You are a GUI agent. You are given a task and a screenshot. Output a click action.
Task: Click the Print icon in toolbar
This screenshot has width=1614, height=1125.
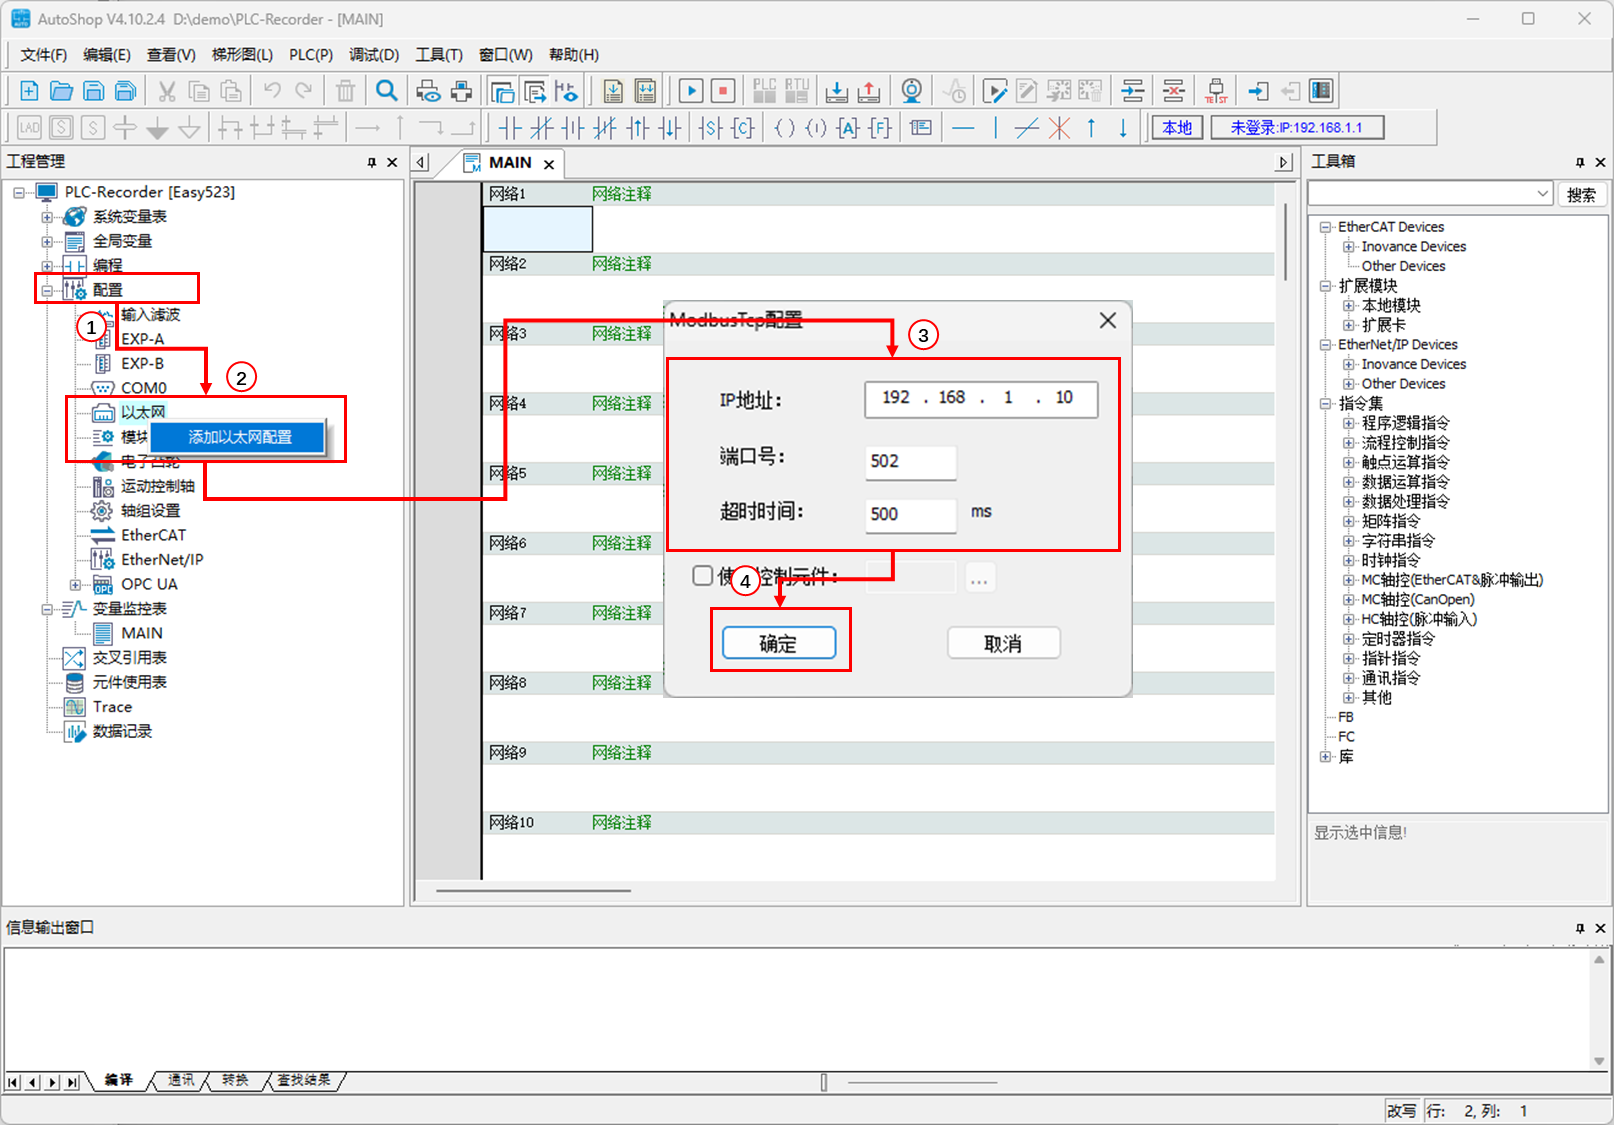461,91
